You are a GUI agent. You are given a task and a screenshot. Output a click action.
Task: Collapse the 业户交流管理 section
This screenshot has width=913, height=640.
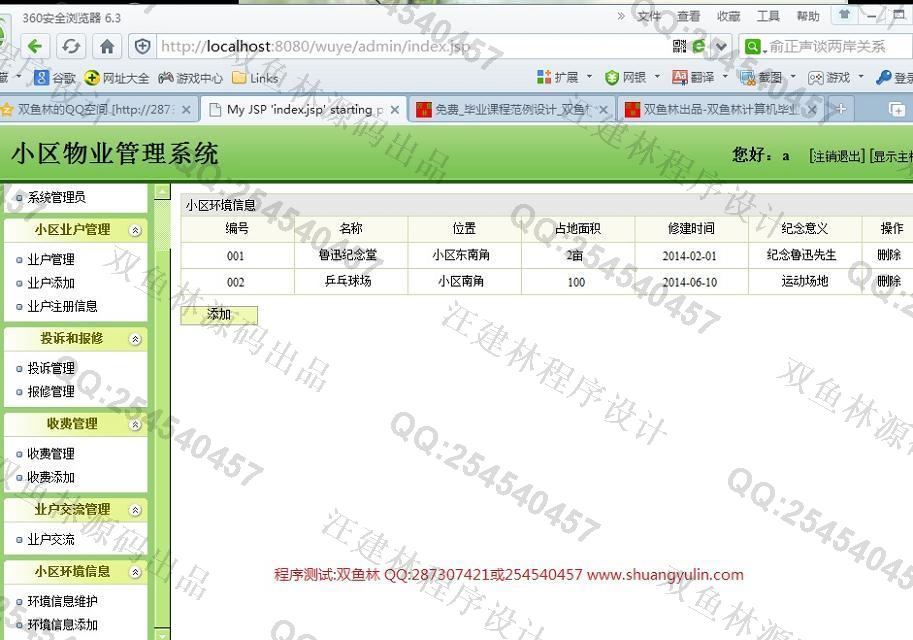pyautogui.click(x=135, y=511)
